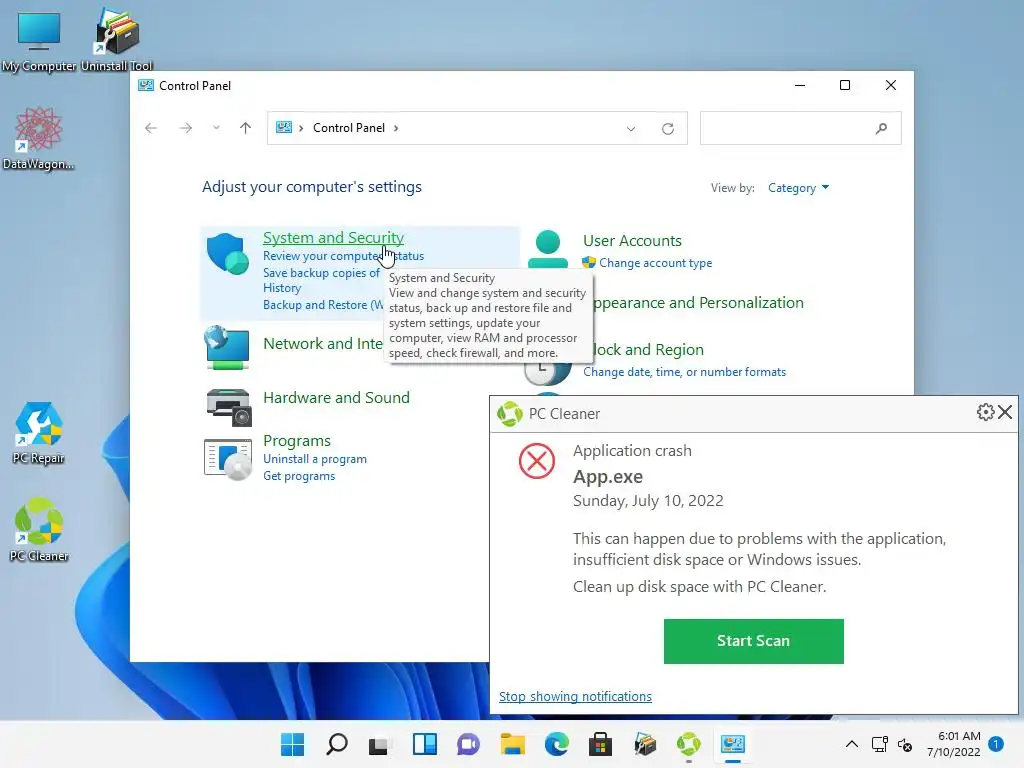The width and height of the screenshot is (1024, 768).
Task: Open Appearance and Personalization category
Action: (698, 303)
